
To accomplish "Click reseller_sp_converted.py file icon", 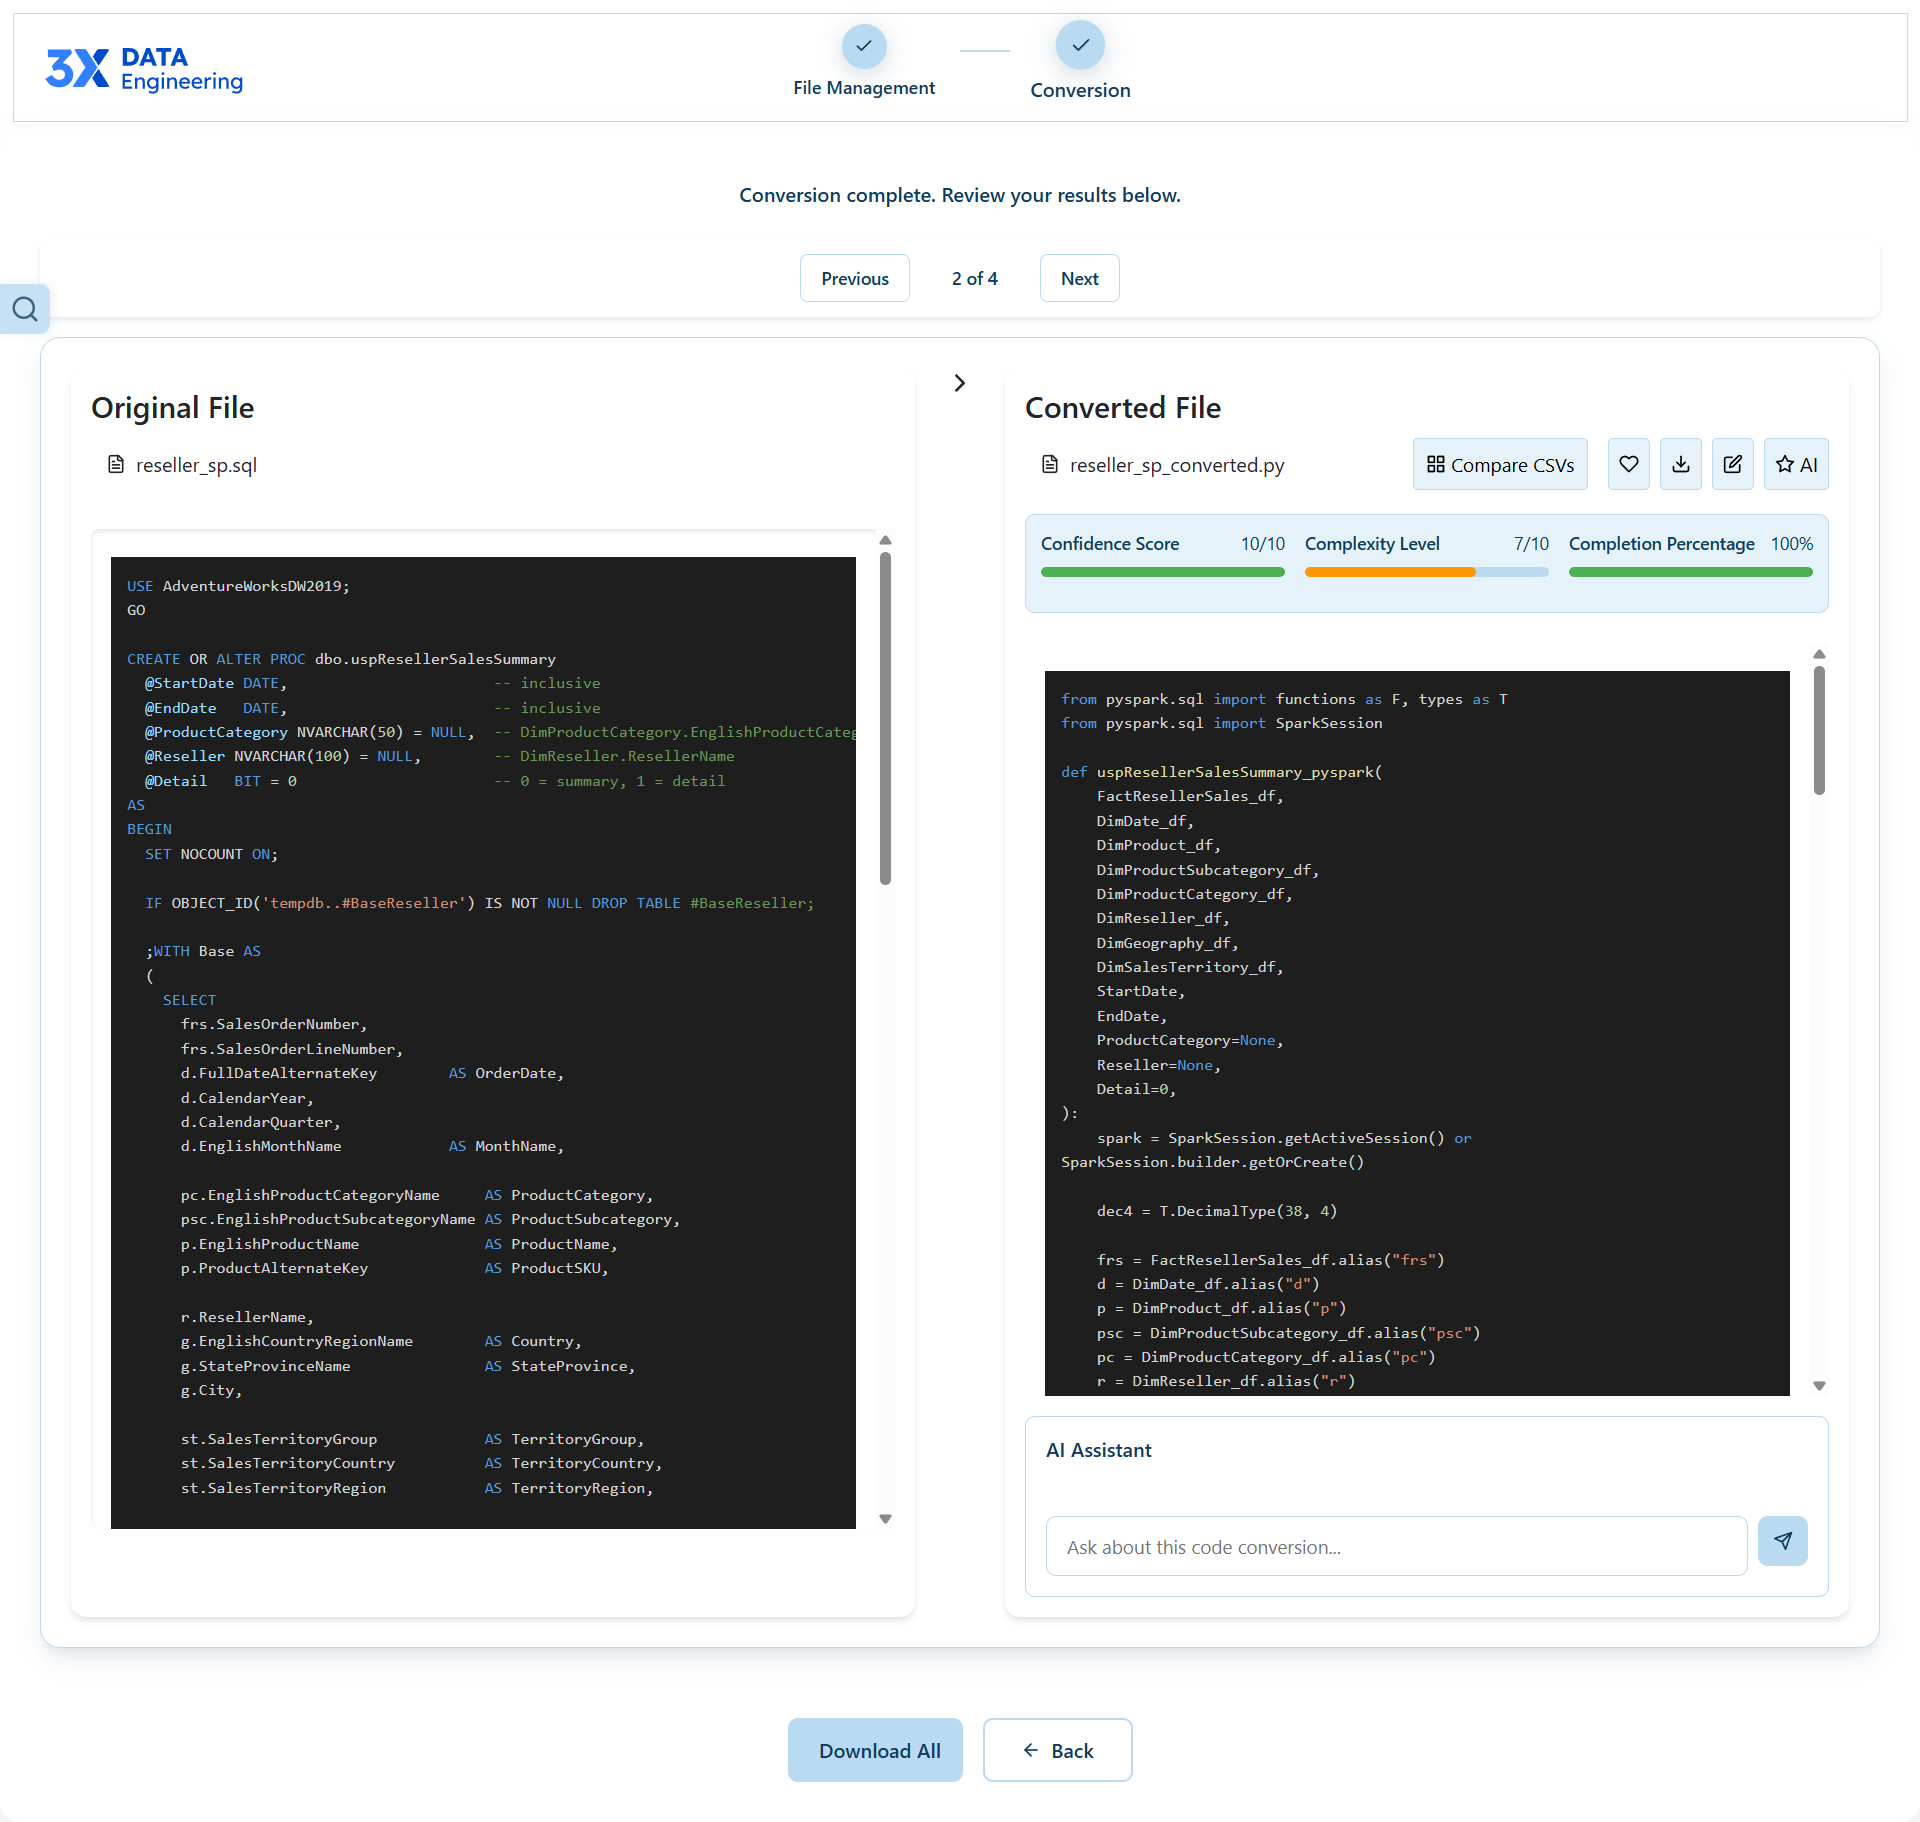I will point(1050,464).
